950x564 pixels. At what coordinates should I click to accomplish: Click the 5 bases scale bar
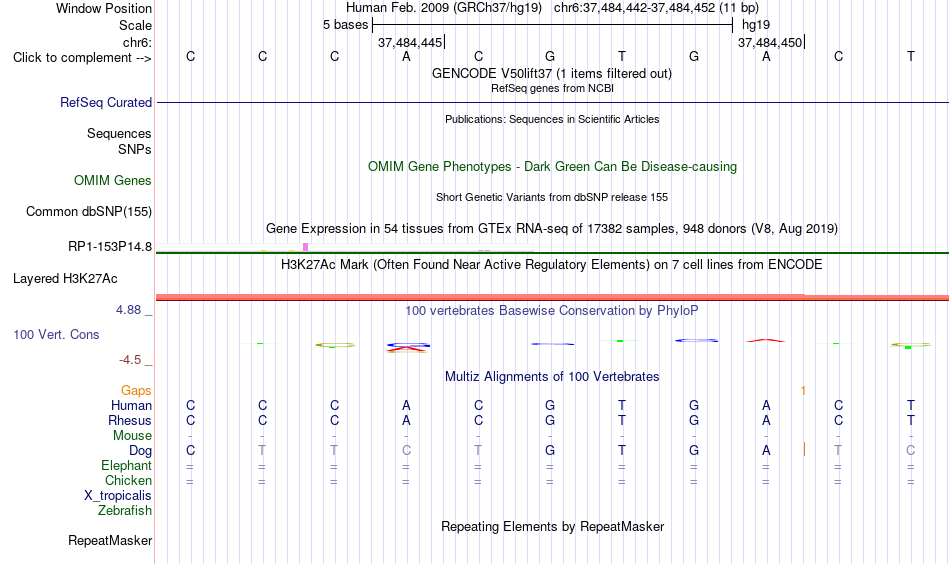552,25
